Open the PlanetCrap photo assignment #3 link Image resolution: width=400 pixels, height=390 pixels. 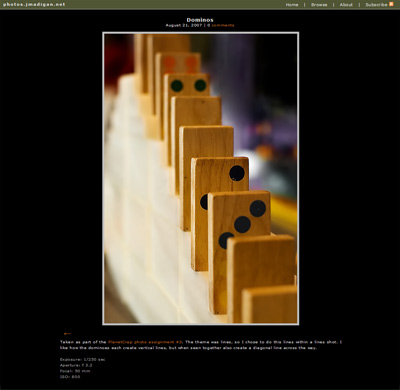[145, 342]
